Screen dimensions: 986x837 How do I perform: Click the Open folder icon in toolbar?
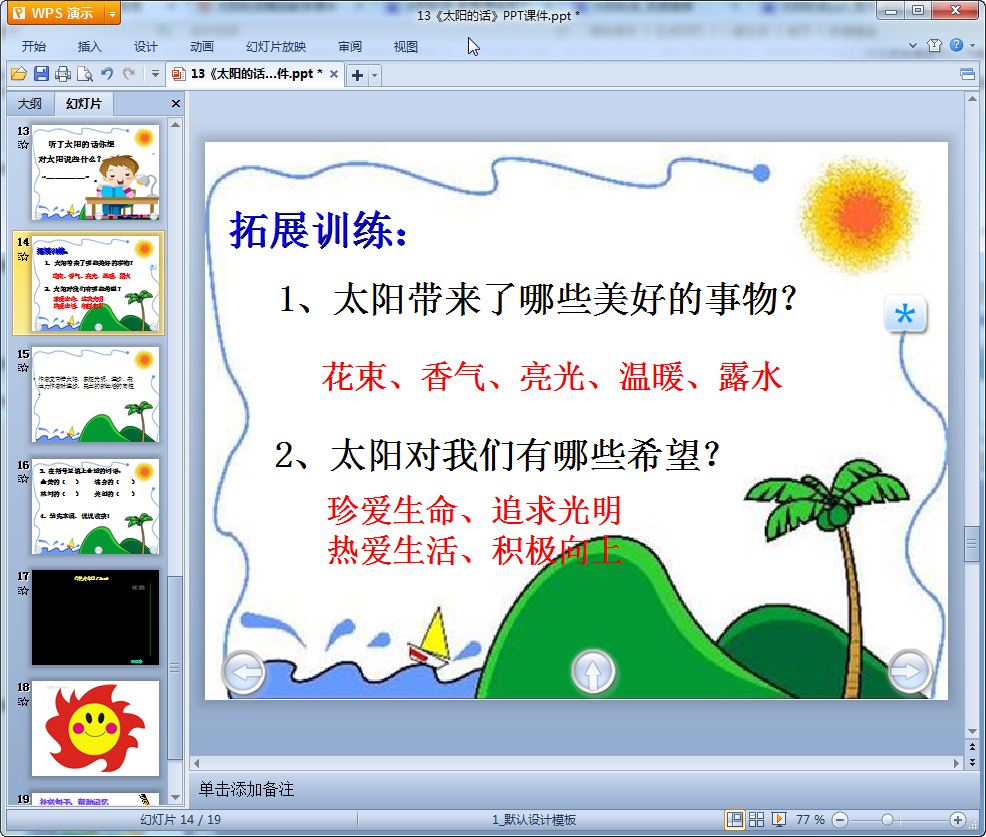(x=19, y=74)
